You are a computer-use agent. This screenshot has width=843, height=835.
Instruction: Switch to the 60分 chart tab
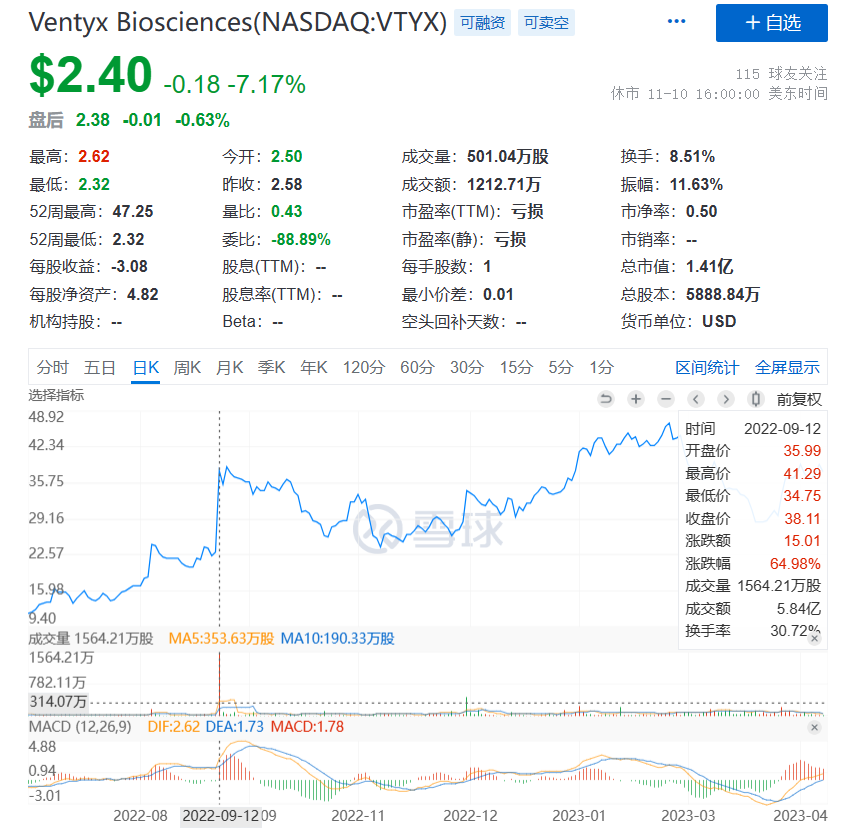coord(417,367)
